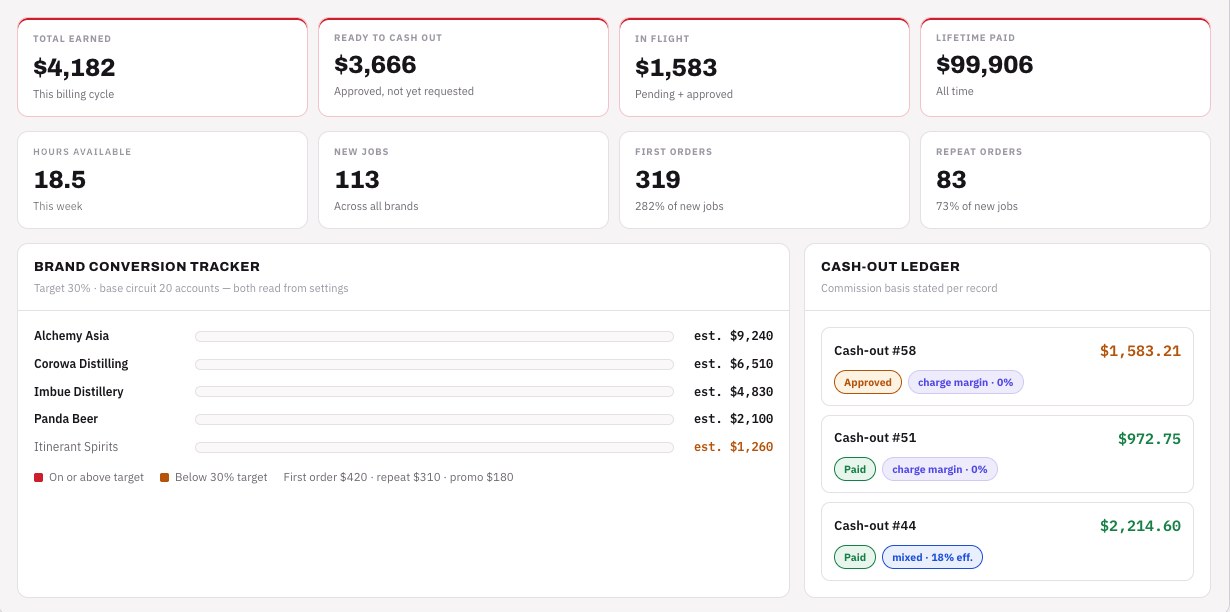Image resolution: width=1230 pixels, height=612 pixels.
Task: Click the Approved status badge
Action: [x=868, y=382]
